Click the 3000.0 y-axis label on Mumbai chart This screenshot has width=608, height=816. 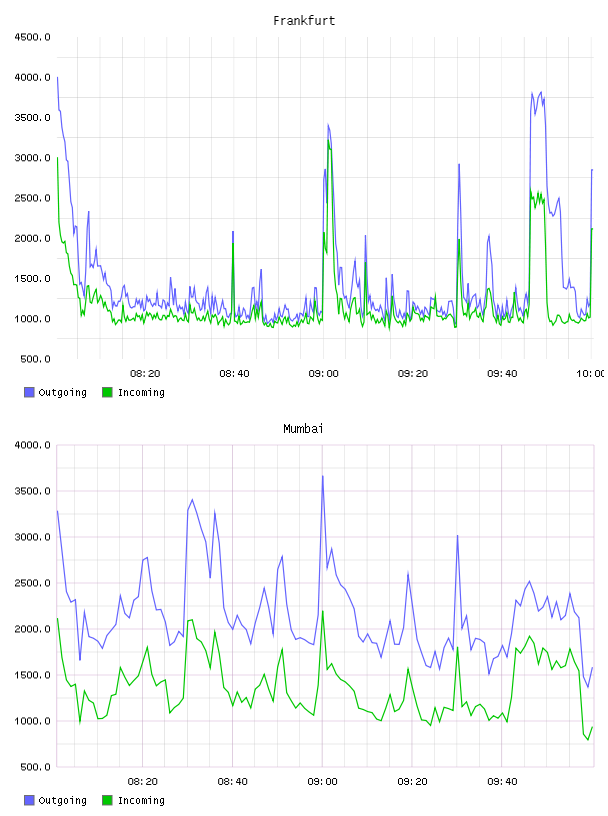click(x=33, y=537)
